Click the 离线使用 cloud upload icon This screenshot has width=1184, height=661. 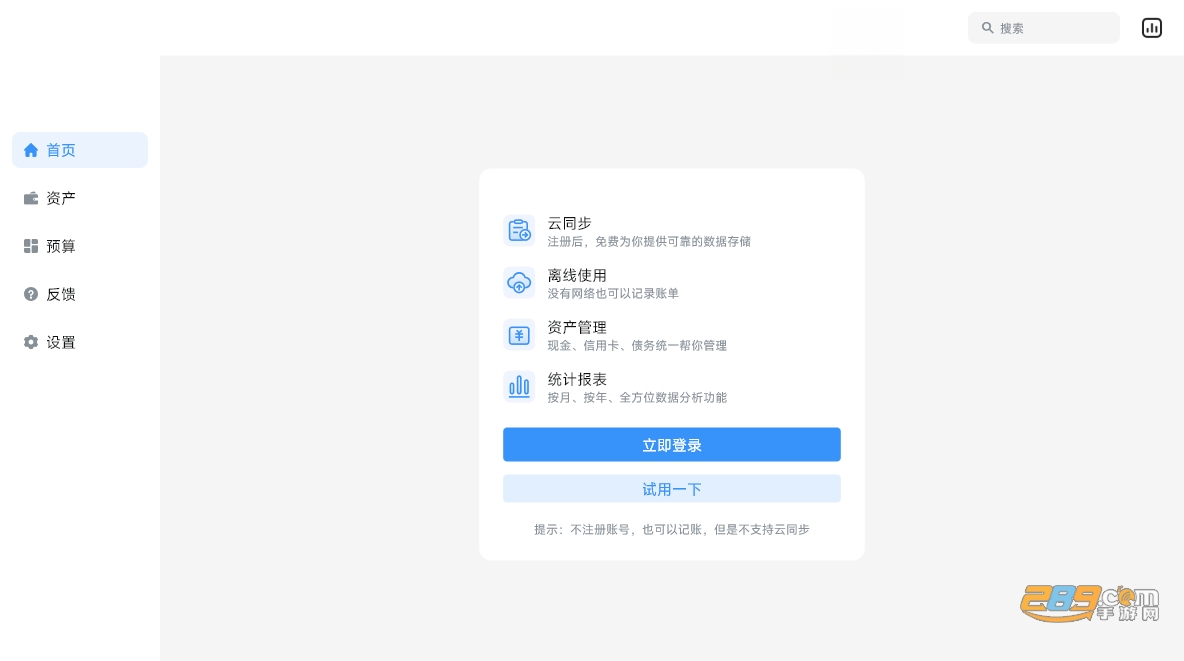tap(520, 283)
